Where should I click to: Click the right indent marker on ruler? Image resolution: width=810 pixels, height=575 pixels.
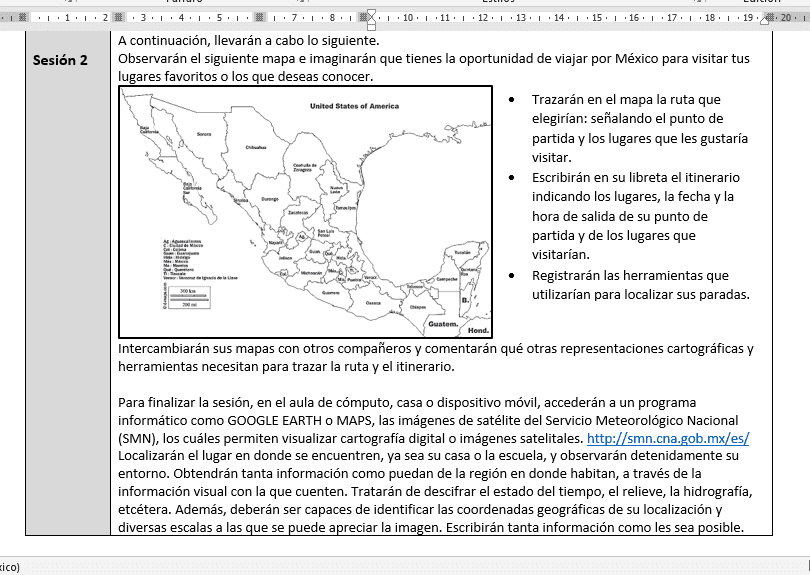point(765,20)
